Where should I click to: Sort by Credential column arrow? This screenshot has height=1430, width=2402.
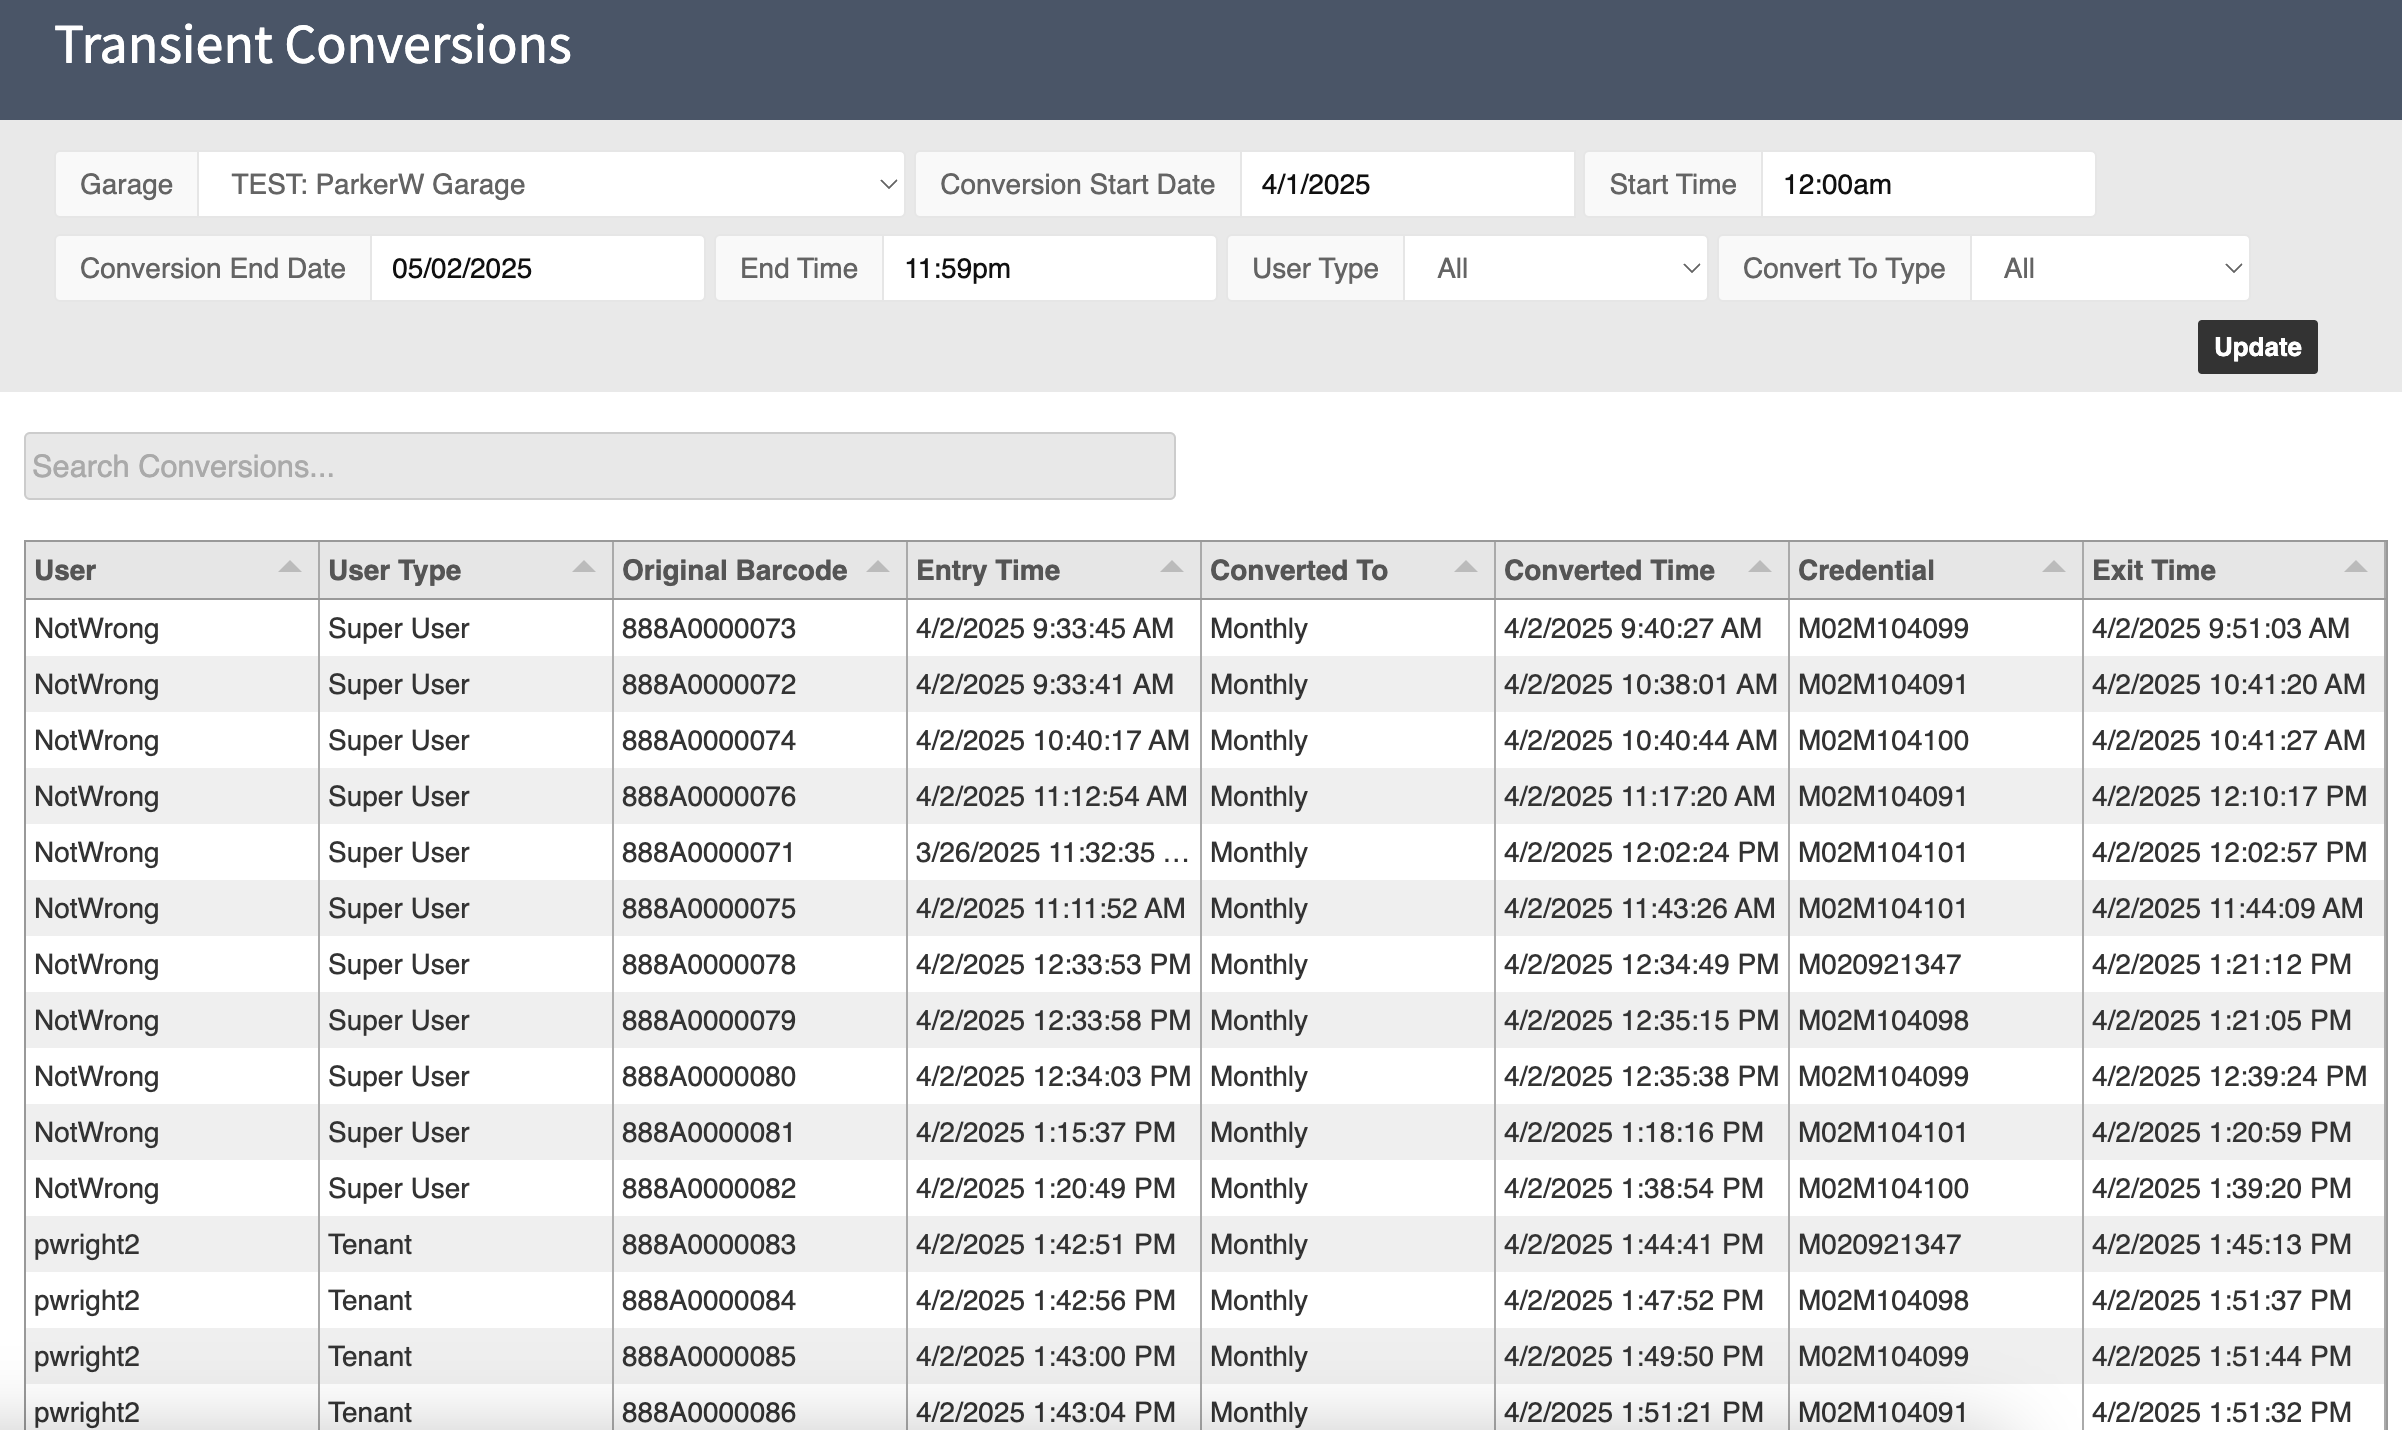[x=2053, y=568]
